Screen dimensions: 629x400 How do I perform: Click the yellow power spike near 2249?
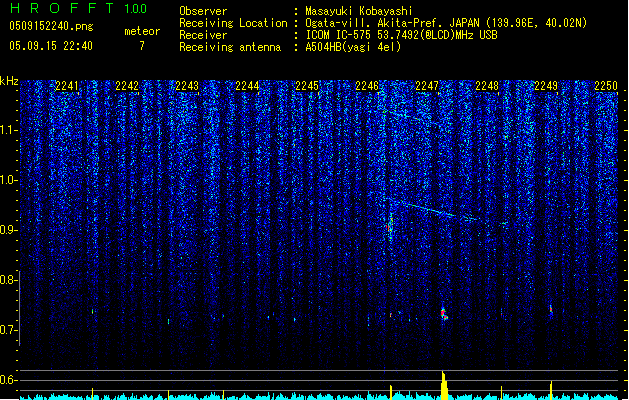click(551, 390)
